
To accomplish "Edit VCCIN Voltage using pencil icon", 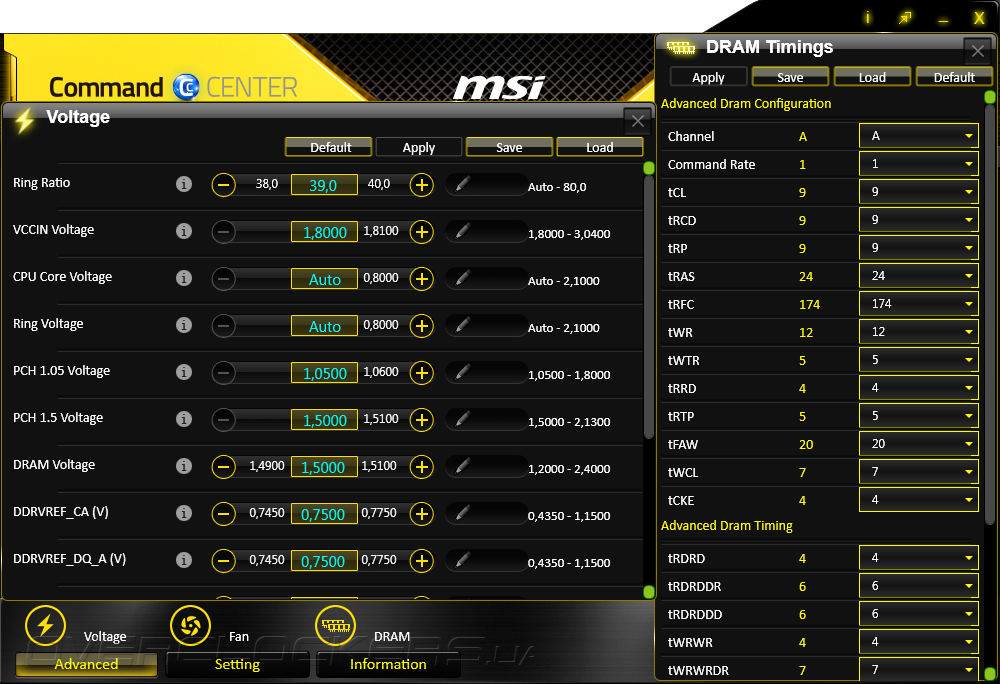I will click(x=463, y=231).
